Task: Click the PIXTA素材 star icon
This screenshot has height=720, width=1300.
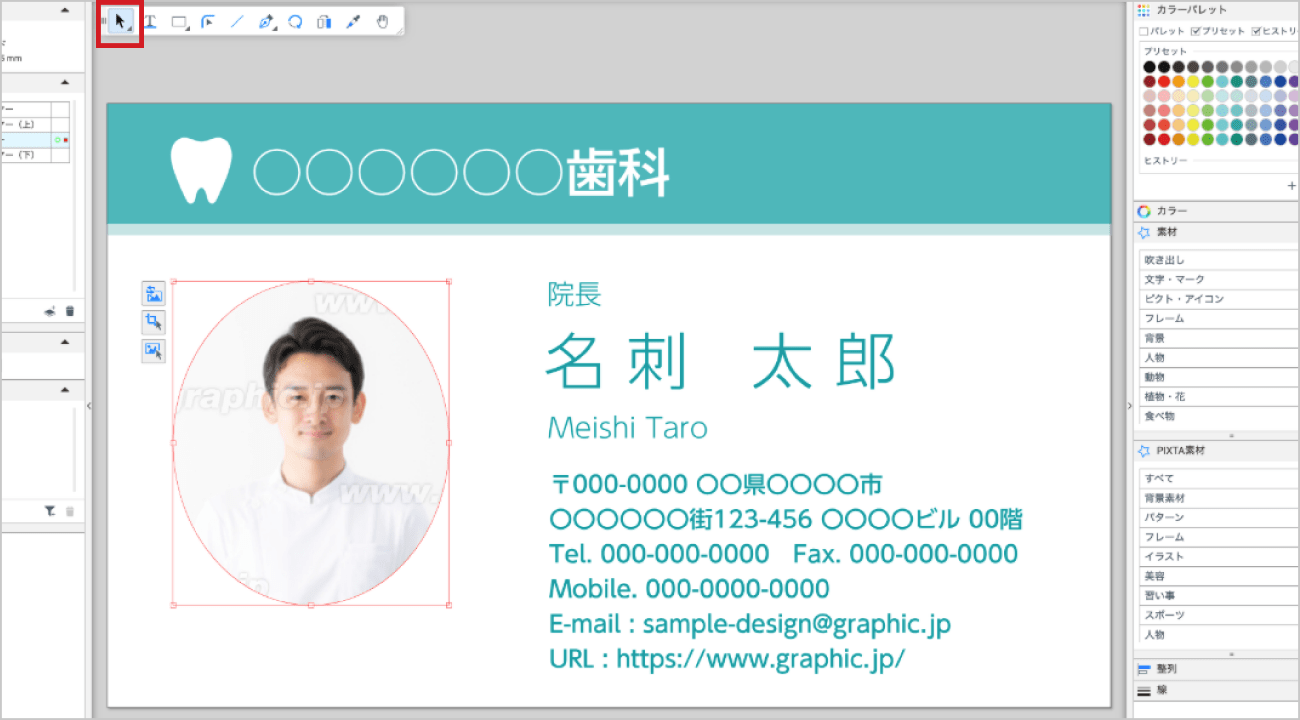Action: [x=1144, y=451]
